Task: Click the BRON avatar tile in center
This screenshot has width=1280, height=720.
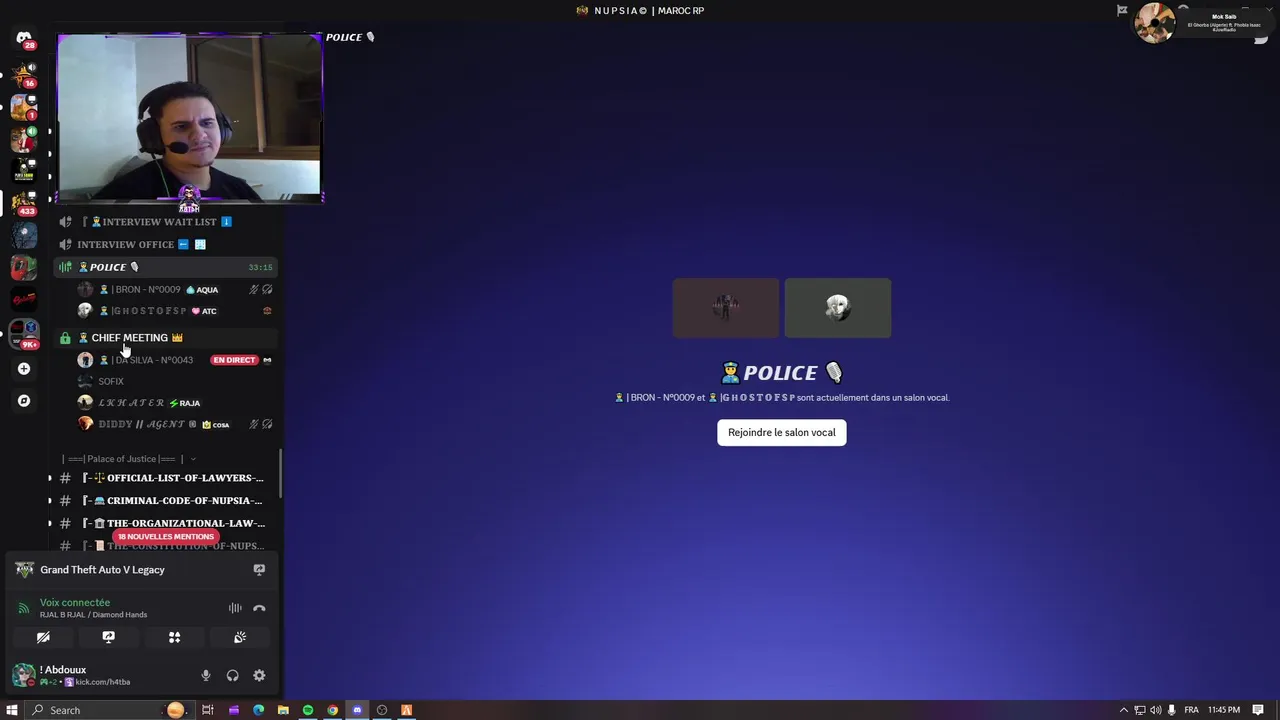Action: [726, 308]
